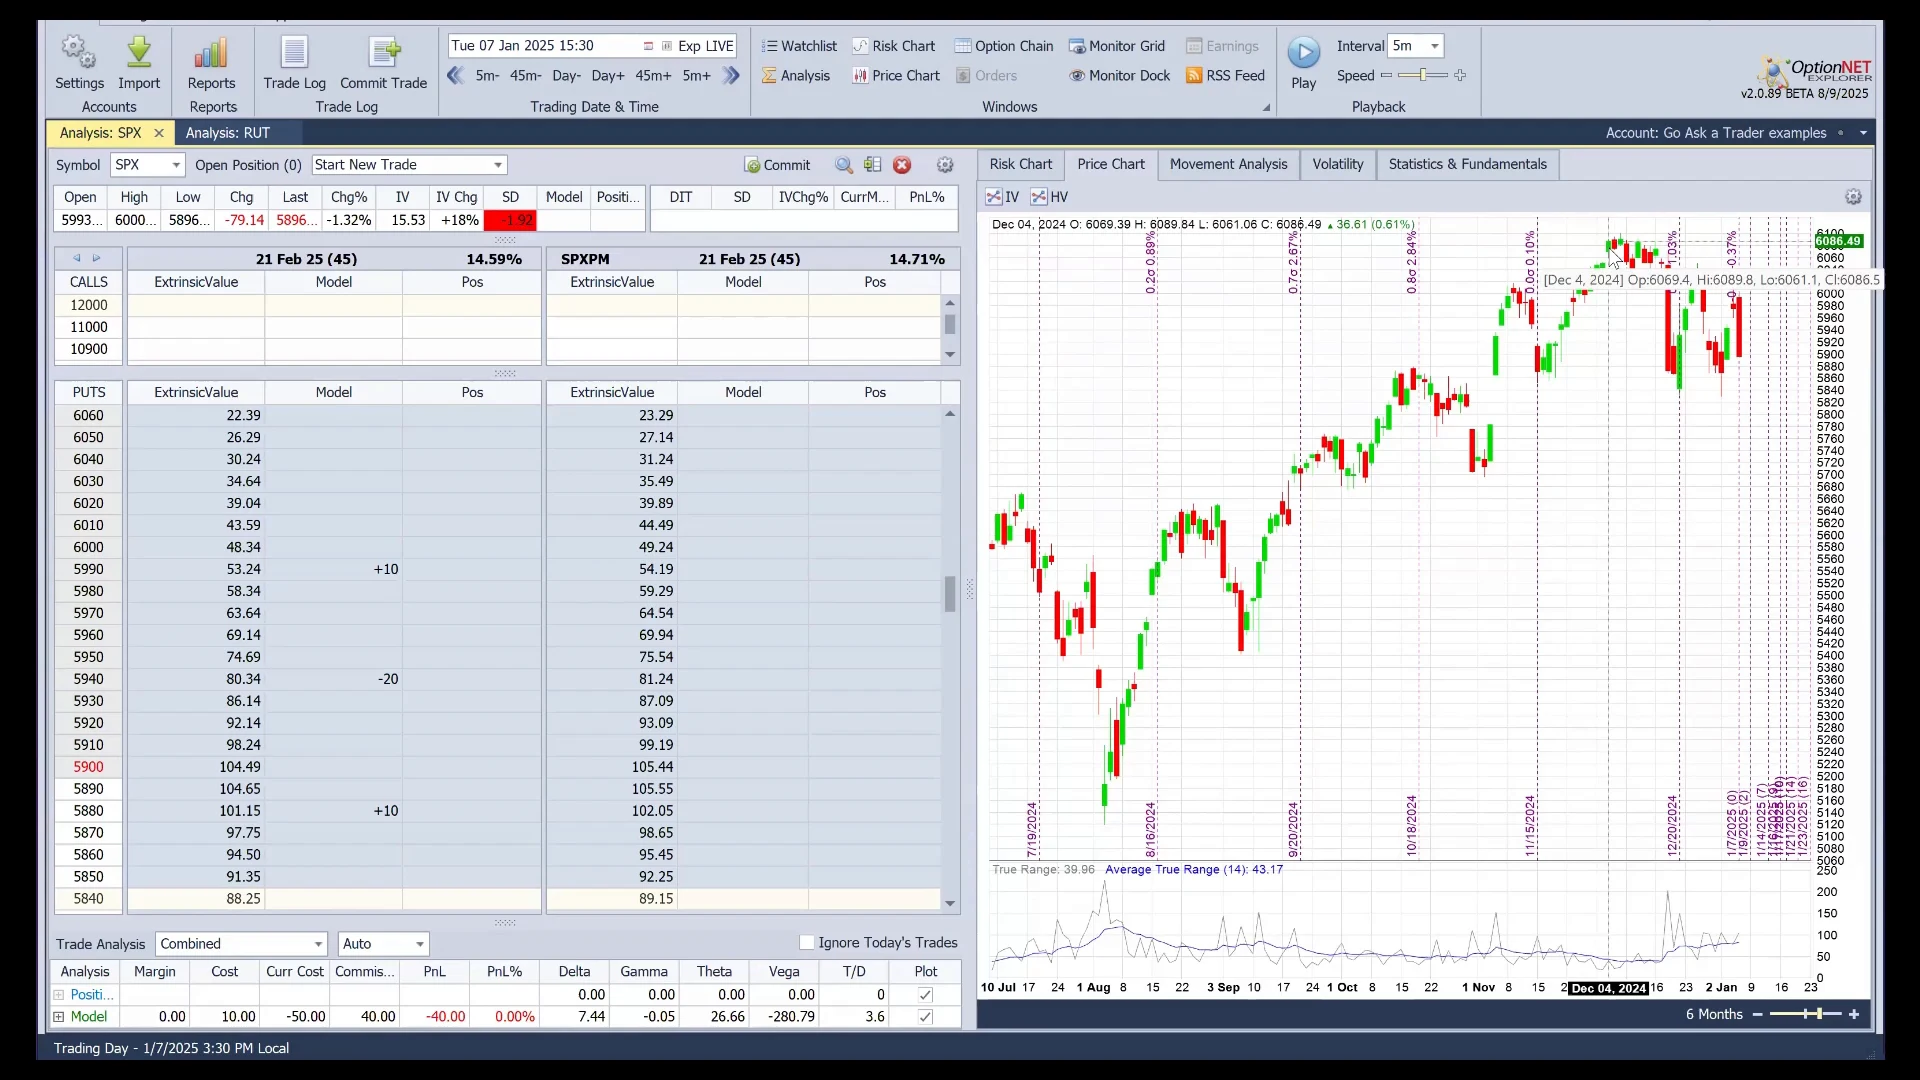Open the Watchlist window

click(799, 46)
